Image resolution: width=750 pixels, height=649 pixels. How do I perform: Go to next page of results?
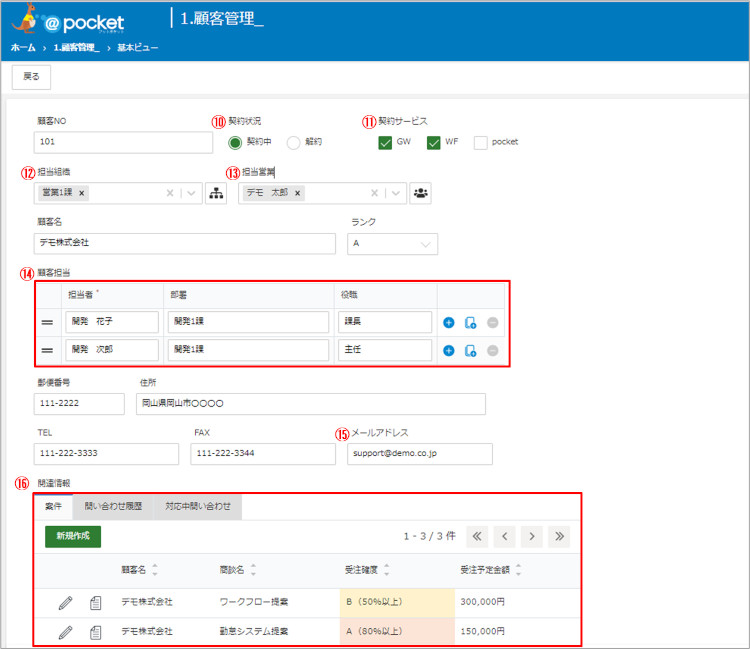tap(532, 537)
